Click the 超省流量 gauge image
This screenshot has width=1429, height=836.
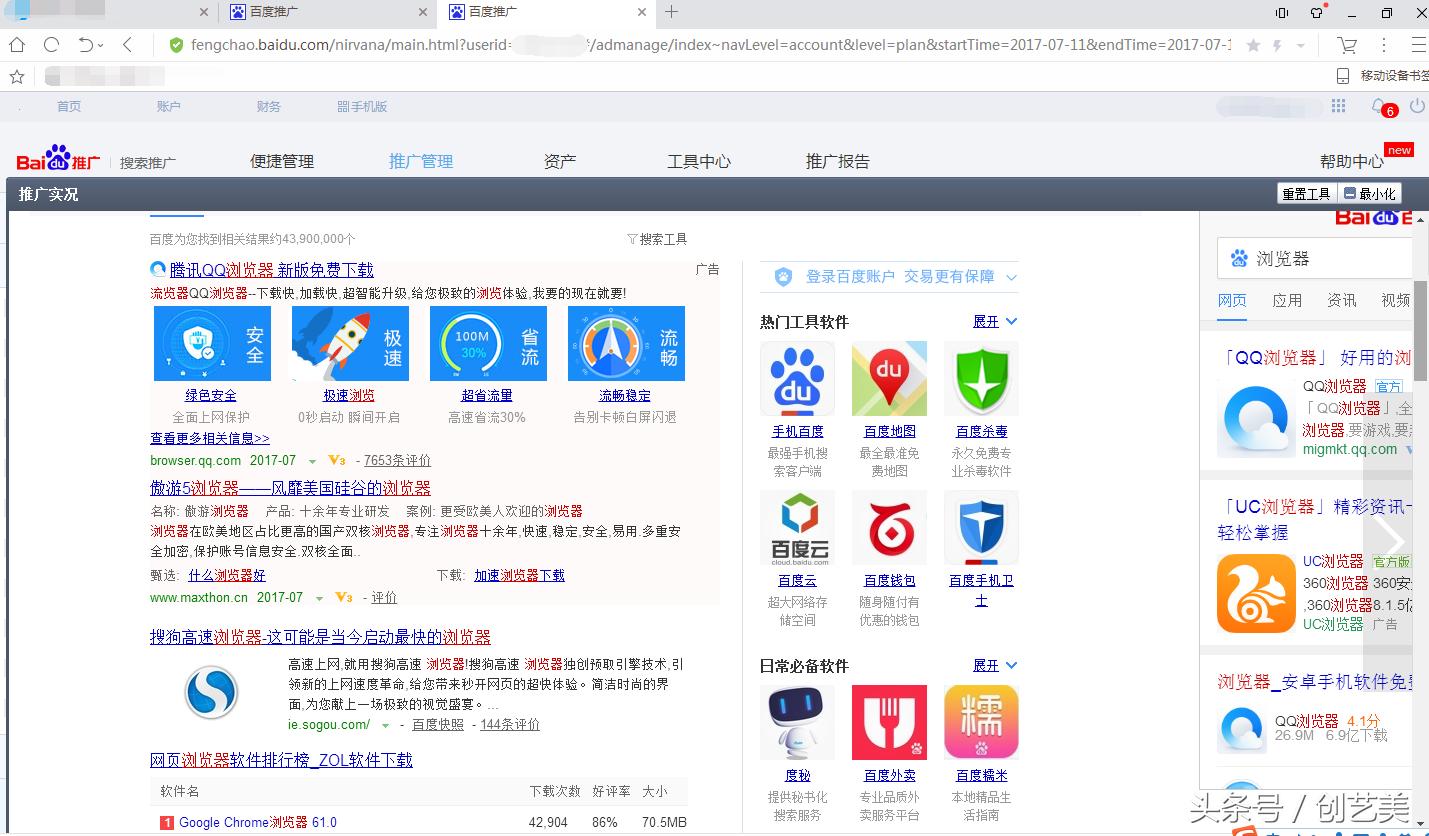[x=488, y=343]
